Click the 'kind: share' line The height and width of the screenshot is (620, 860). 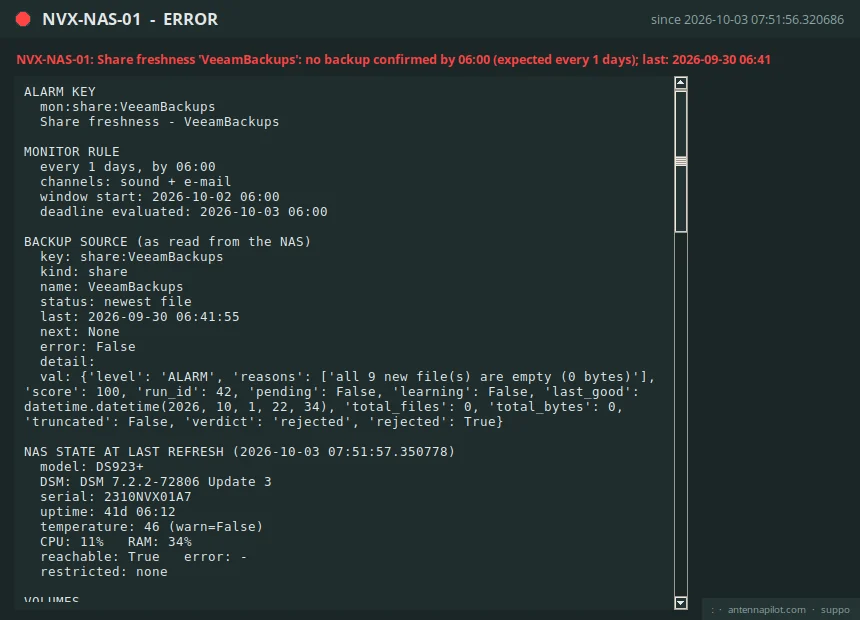point(84,272)
